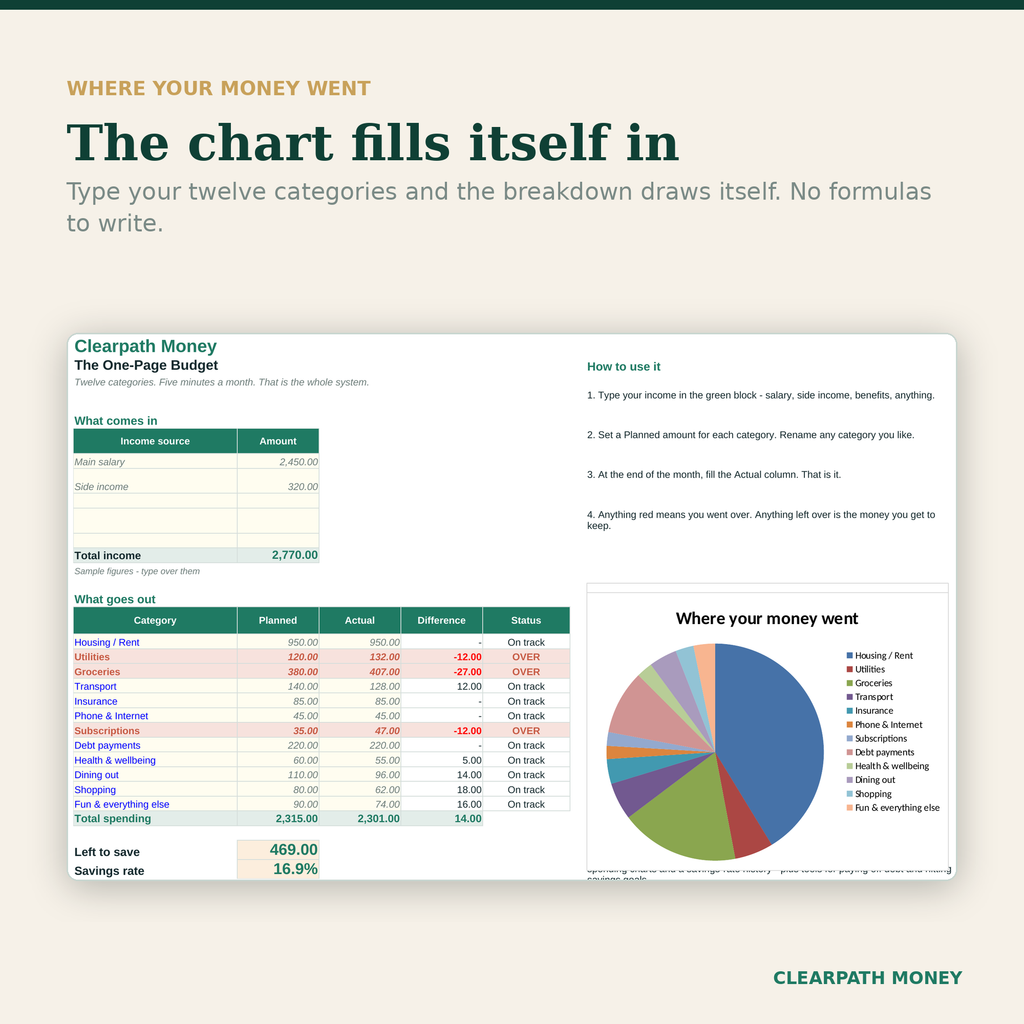Click the Total spending planned 2,315.00
This screenshot has height=1024, width=1024.
(278, 819)
